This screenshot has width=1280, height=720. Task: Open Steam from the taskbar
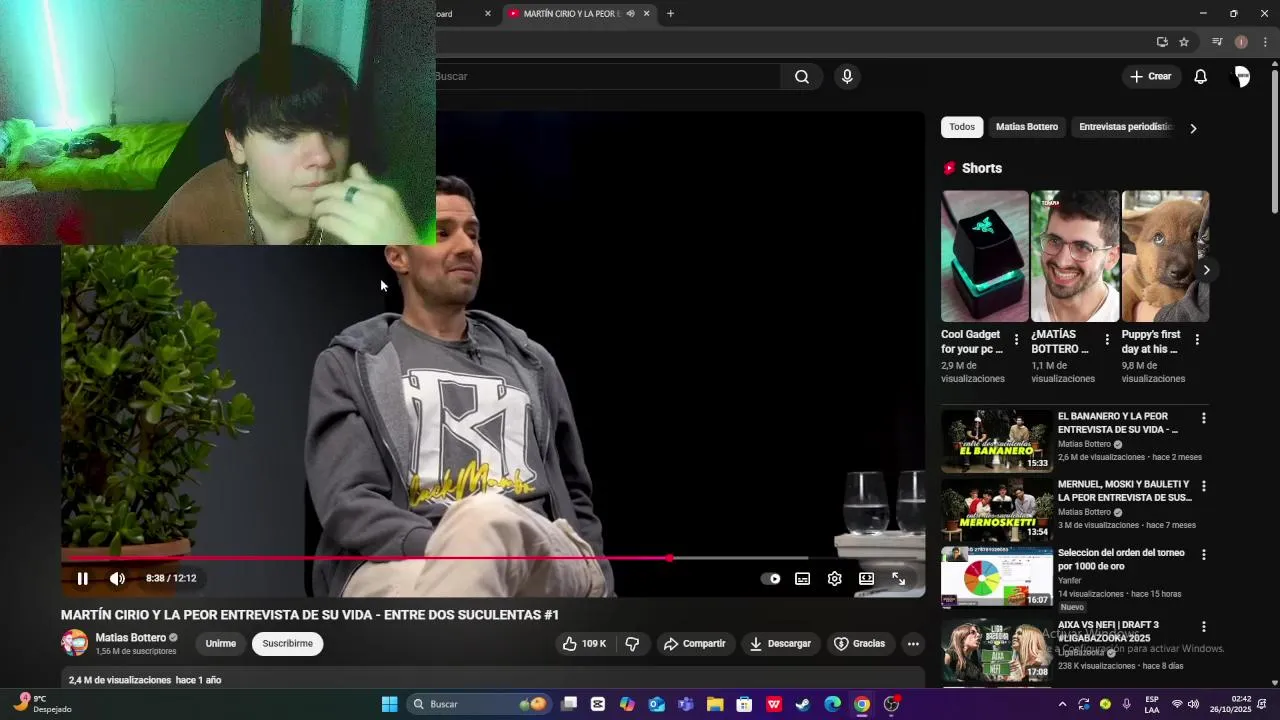coord(803,704)
